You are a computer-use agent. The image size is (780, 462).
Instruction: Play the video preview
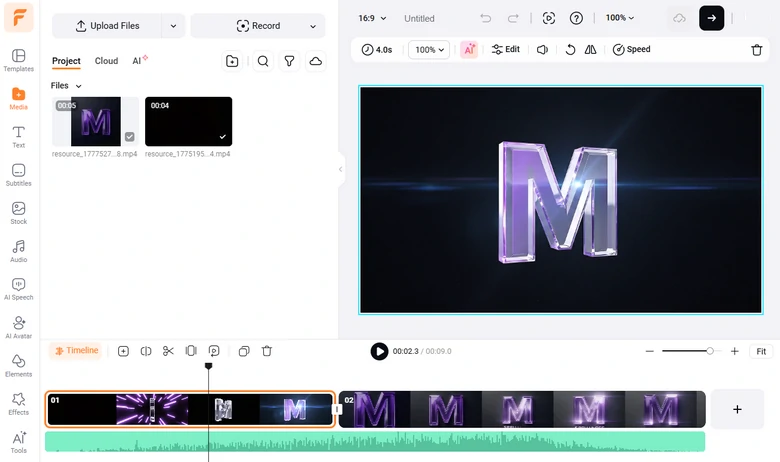coord(379,351)
